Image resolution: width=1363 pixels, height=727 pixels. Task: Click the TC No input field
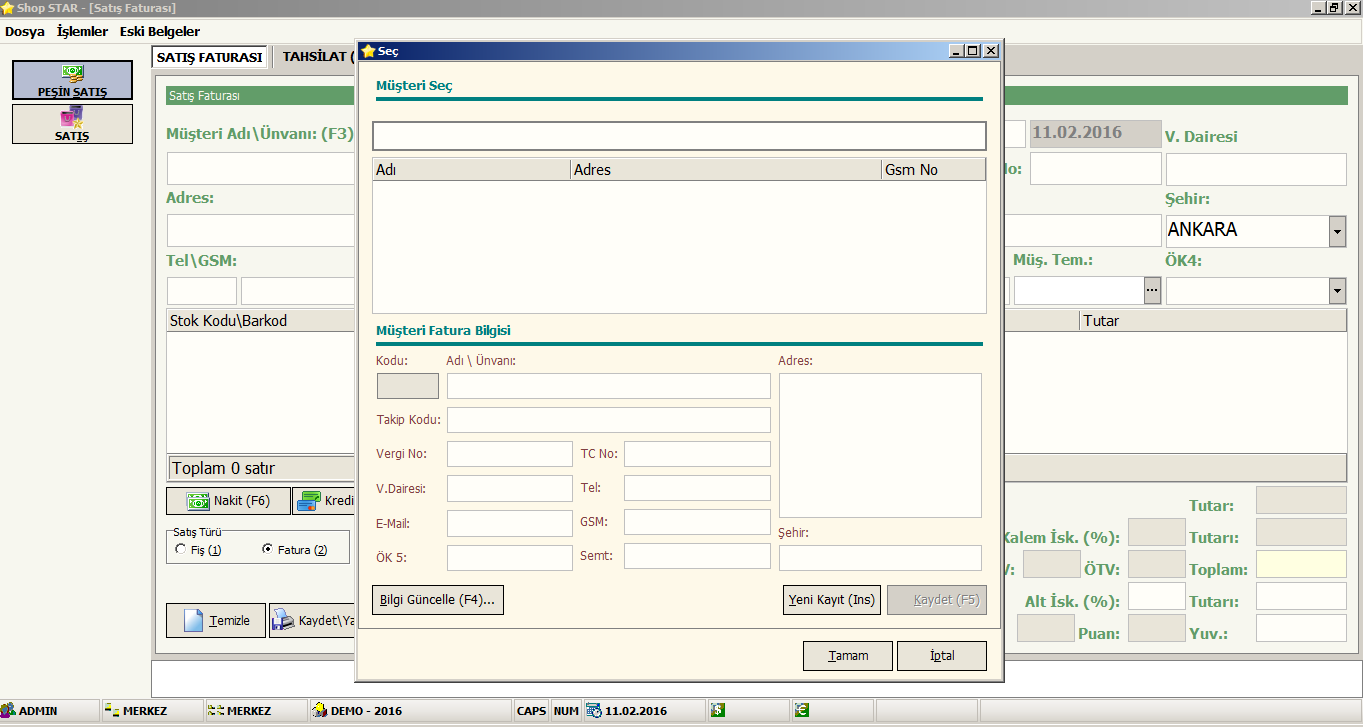click(x=697, y=454)
